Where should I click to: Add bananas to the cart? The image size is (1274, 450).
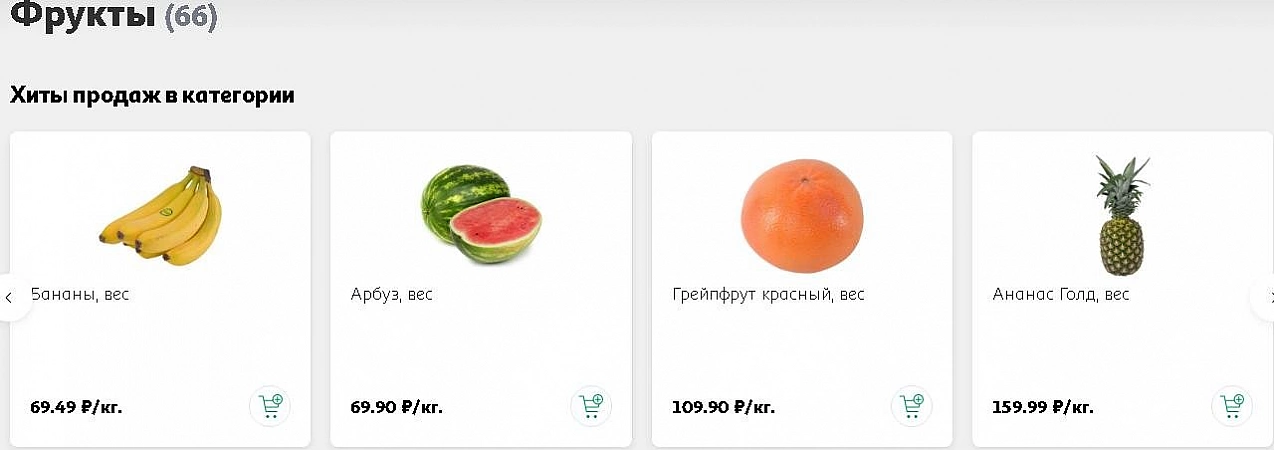270,406
